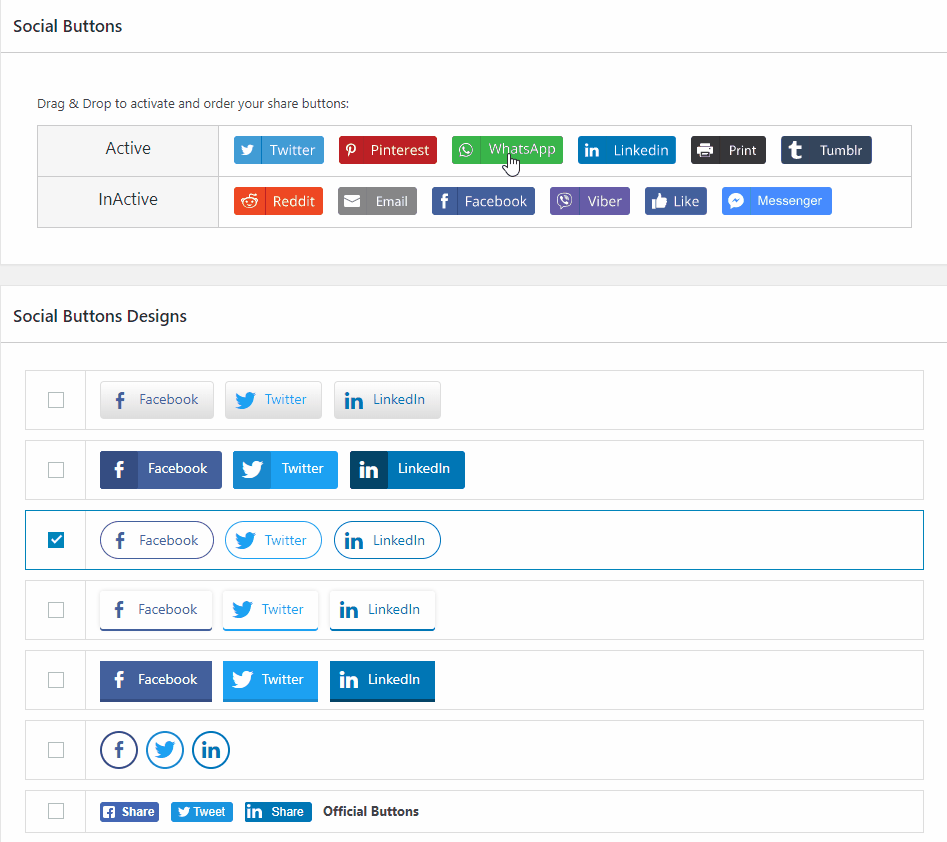Click the pill-outlined LinkedIn preview button
Image resolution: width=947 pixels, height=842 pixels.
click(x=387, y=540)
